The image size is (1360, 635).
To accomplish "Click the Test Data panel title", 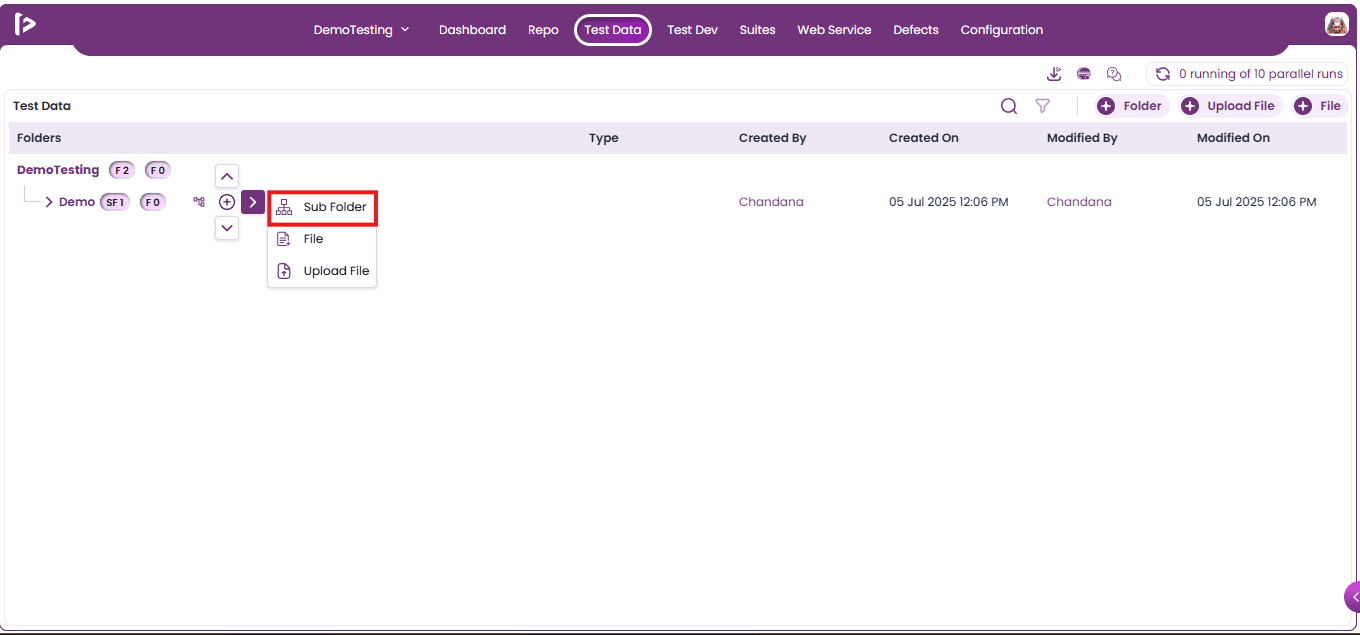I will pos(42,106).
